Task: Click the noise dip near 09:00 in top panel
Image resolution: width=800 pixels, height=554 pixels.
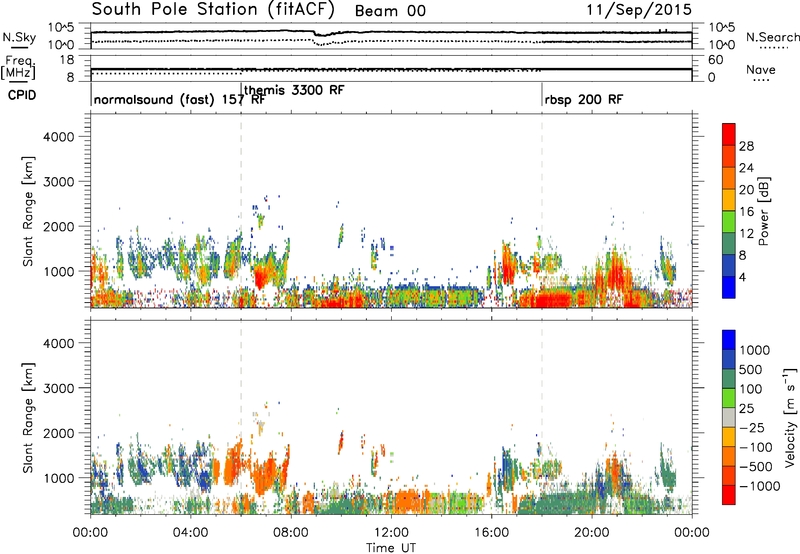Action: click(x=321, y=35)
